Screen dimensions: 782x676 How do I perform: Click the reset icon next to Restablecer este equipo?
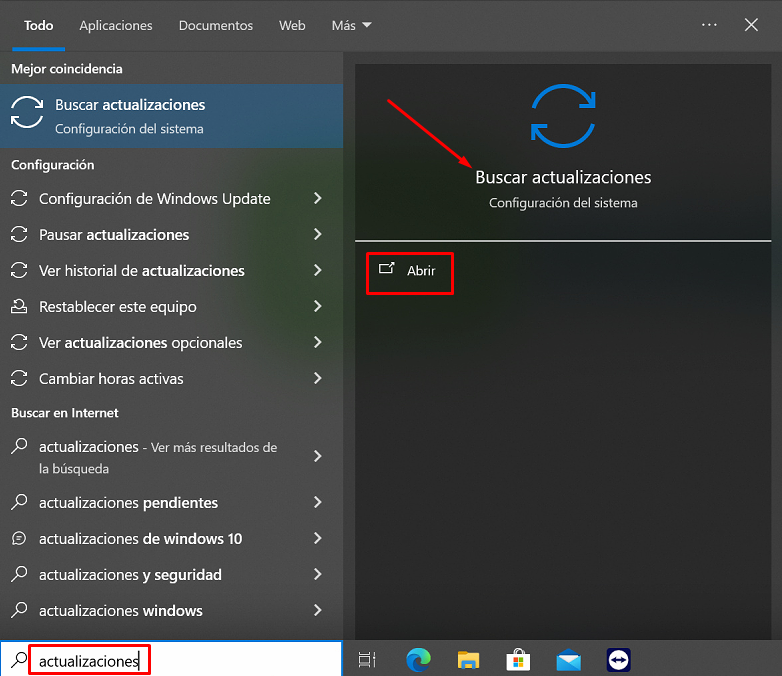click(x=19, y=306)
